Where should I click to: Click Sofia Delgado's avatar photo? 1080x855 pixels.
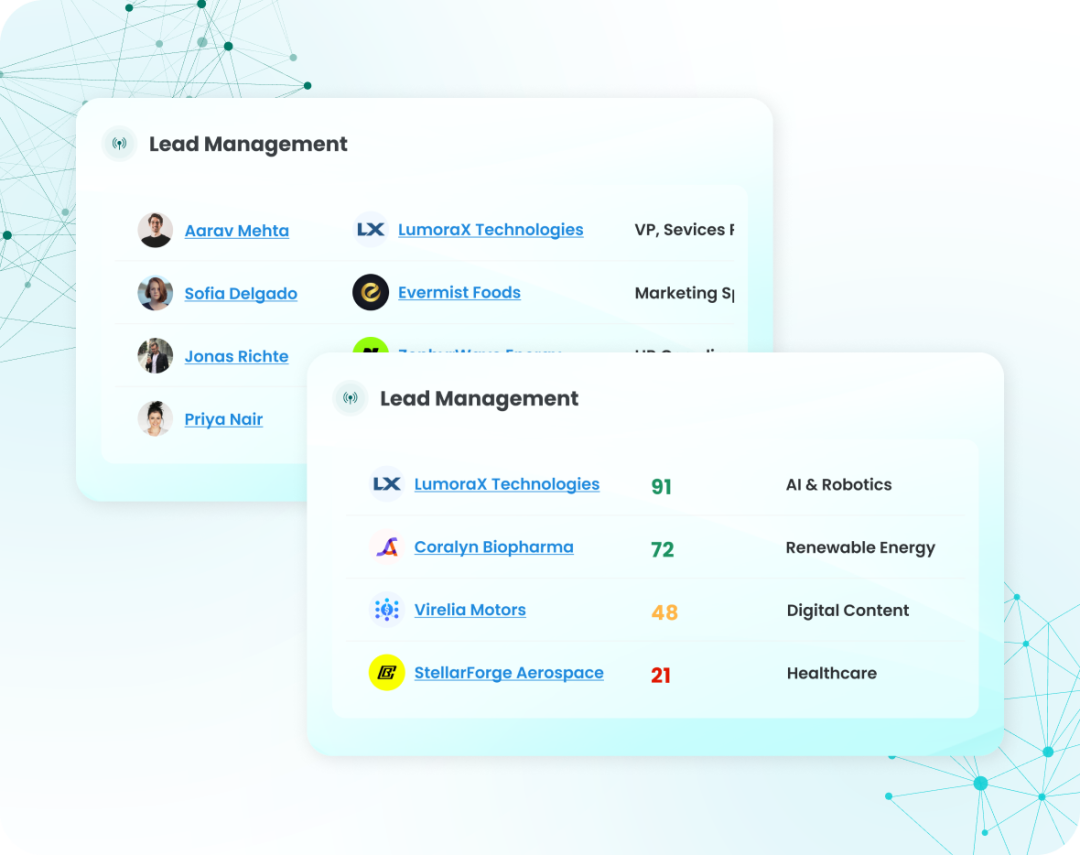[x=155, y=293]
